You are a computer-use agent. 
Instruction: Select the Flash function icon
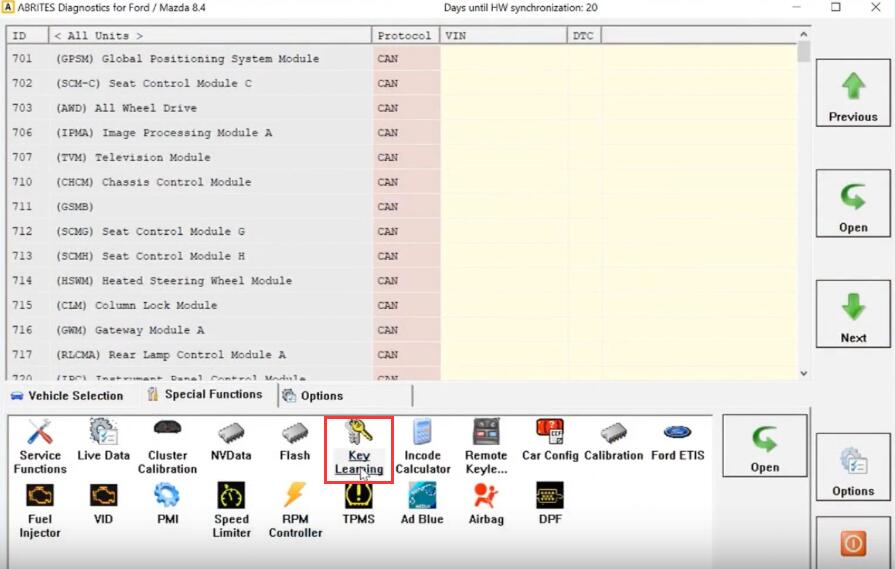[295, 440]
